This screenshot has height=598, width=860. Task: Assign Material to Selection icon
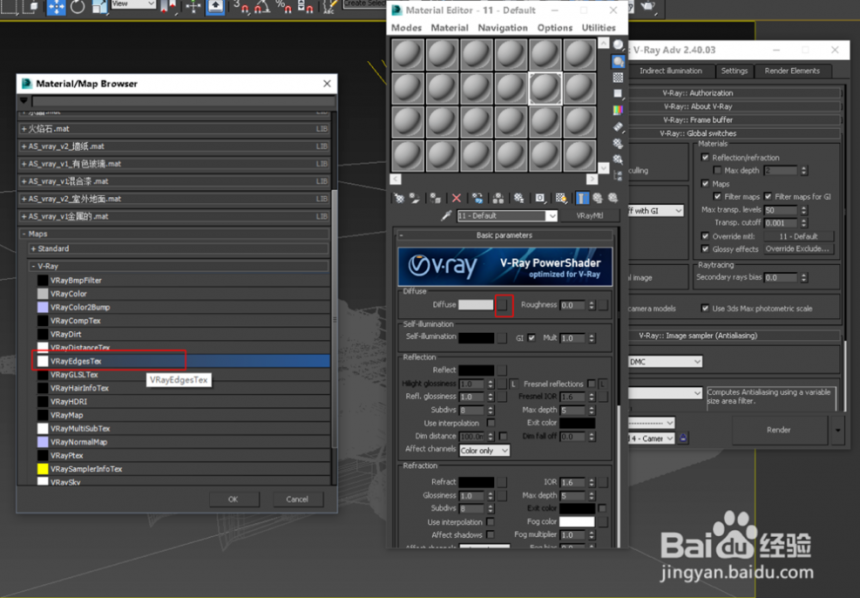(x=435, y=198)
